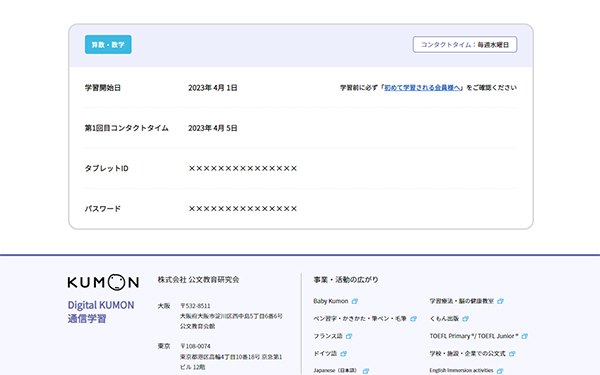Viewport: 600px width, 375px height.
Task: Open external-link icon beside フランス語
Action: (x=349, y=336)
